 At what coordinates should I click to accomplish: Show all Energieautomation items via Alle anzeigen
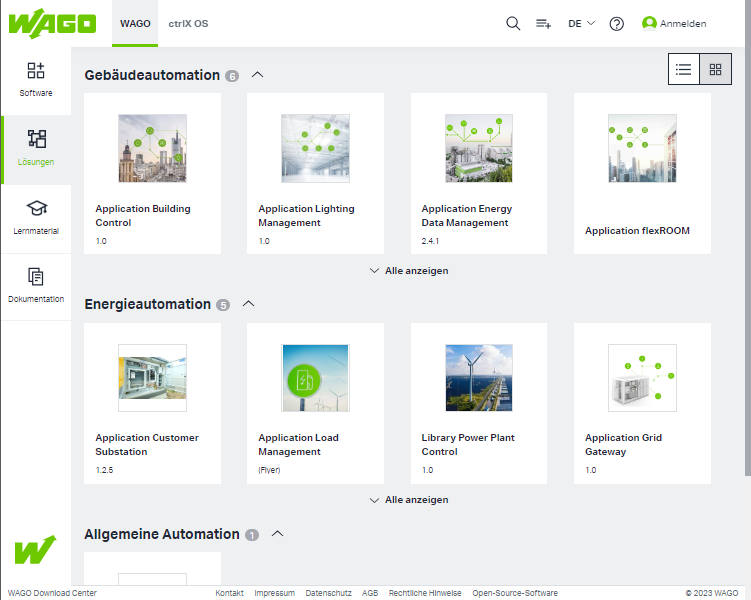[409, 499]
